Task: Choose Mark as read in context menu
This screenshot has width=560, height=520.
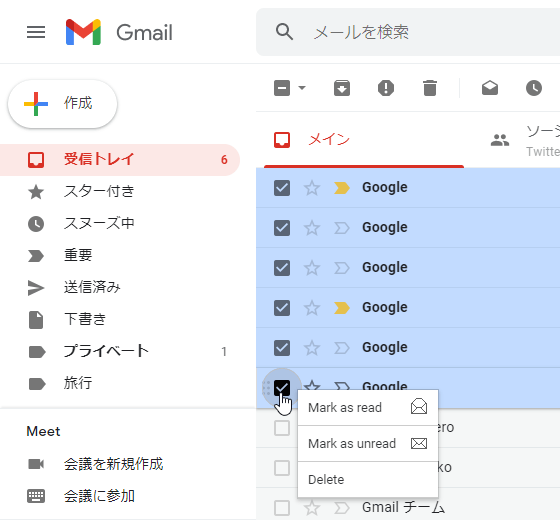Action: tap(368, 408)
